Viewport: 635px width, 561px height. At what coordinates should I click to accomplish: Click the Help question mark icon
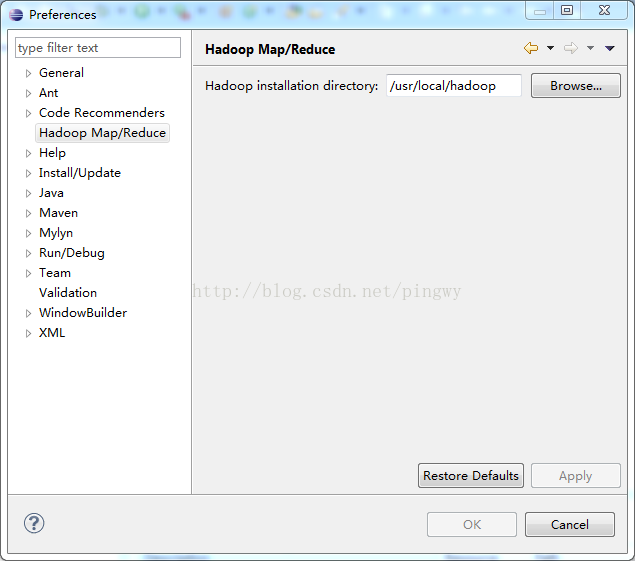coord(34,523)
